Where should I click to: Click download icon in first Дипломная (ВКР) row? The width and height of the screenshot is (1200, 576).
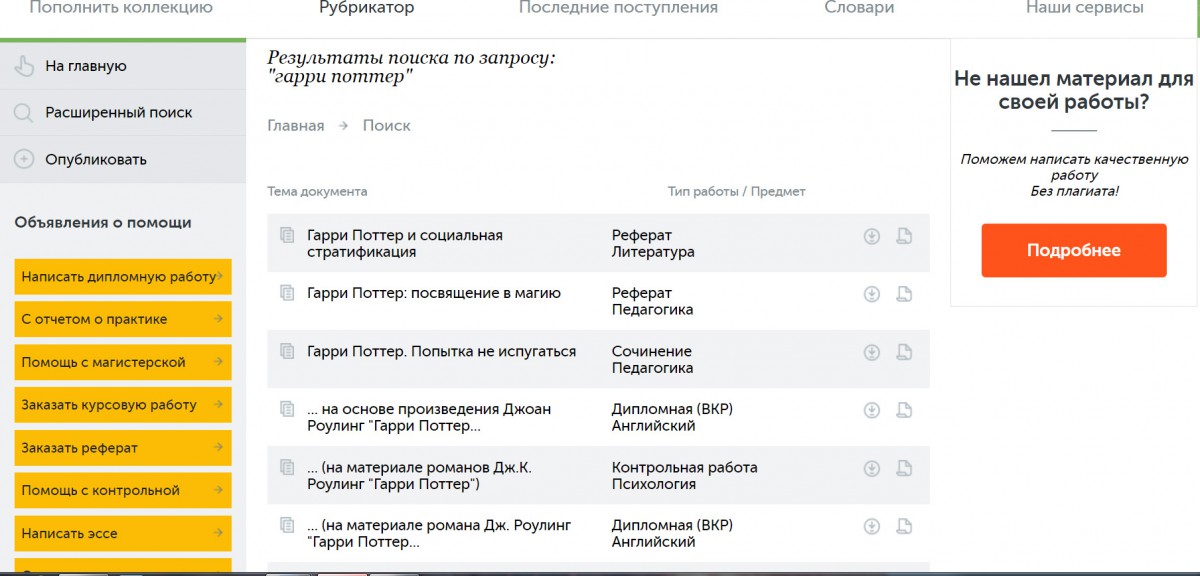(872, 410)
